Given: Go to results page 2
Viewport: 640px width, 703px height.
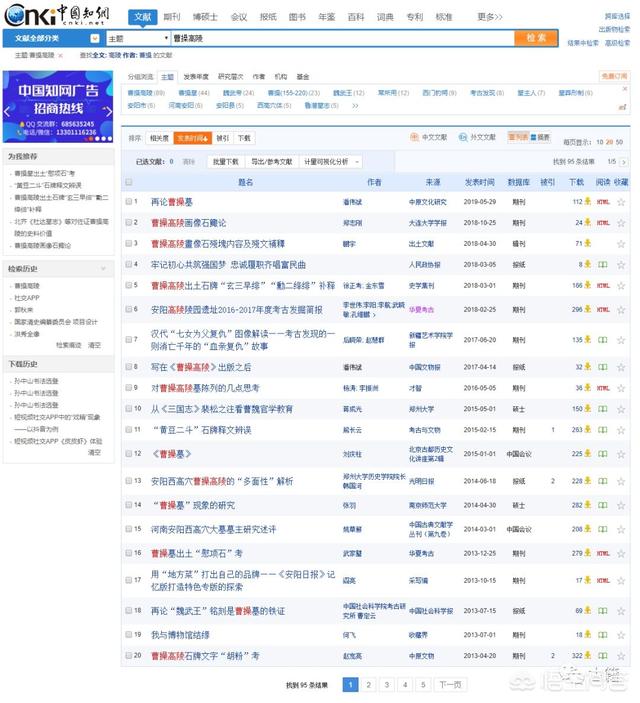Looking at the screenshot, I should click(368, 685).
